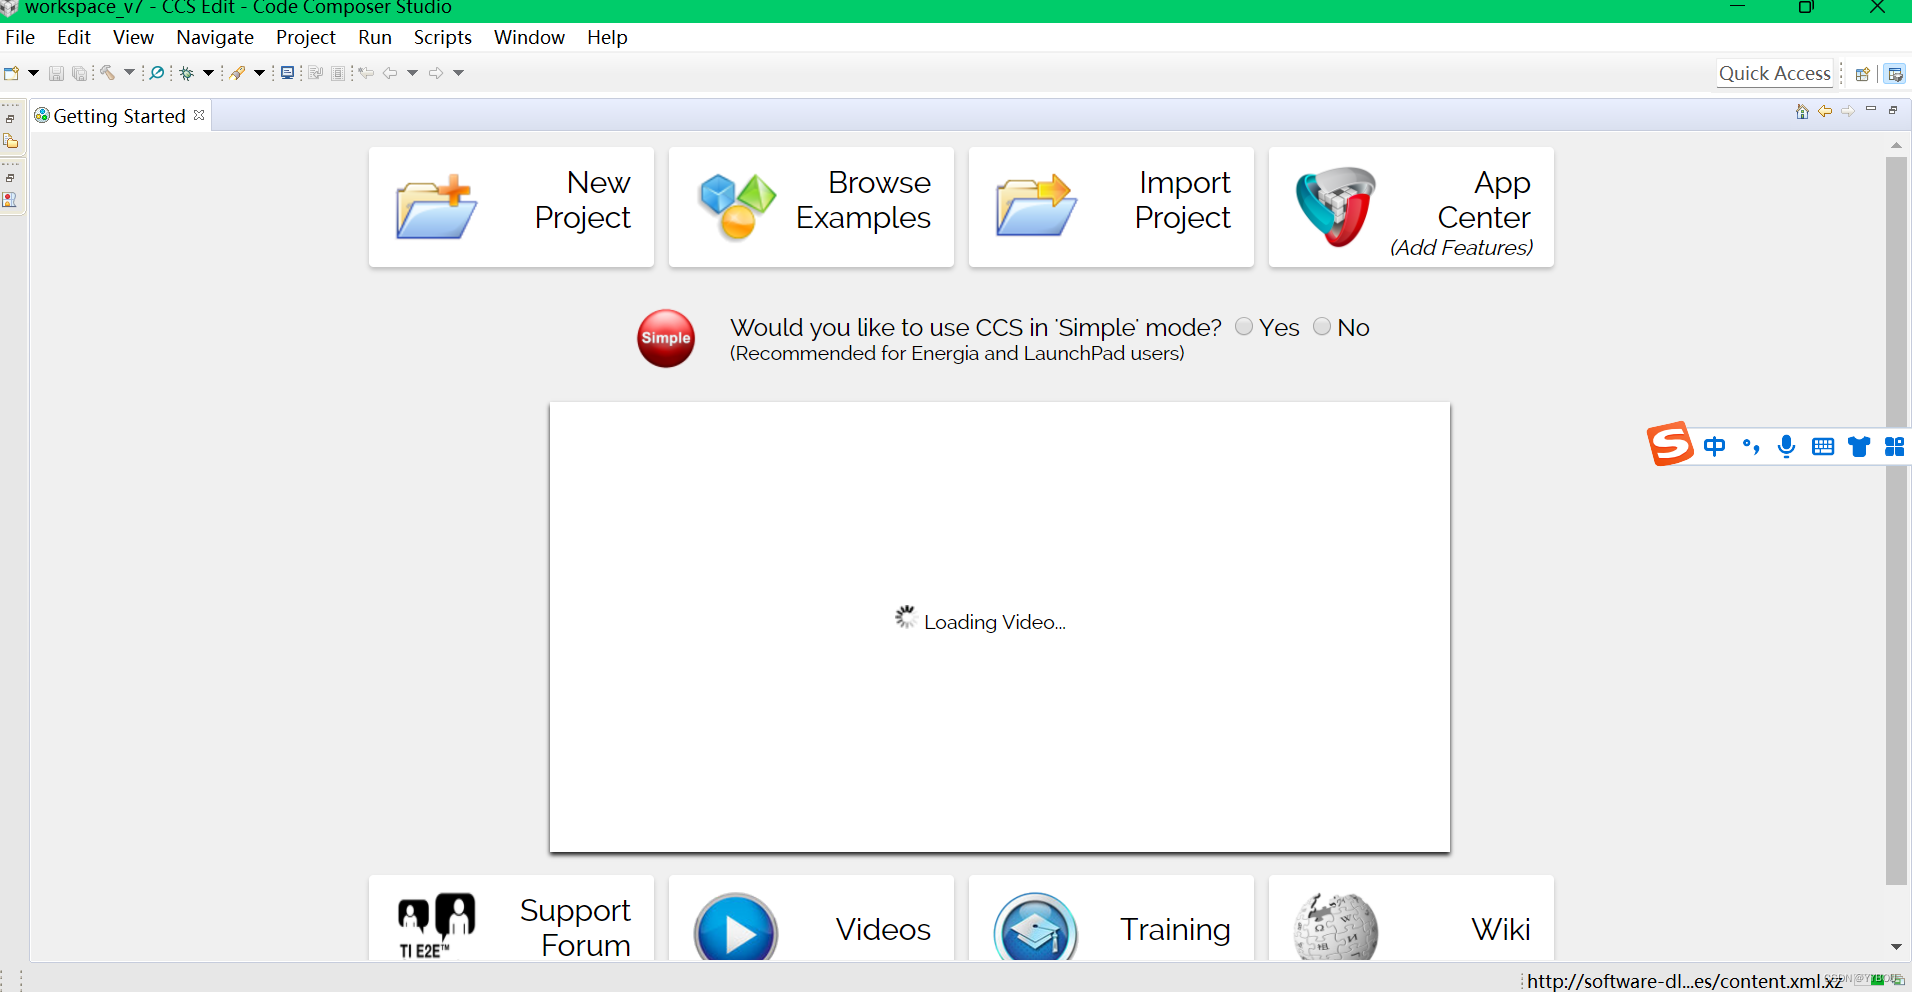Click the Build hammer icon
Screen dimensions: 1912x992
(x=108, y=73)
